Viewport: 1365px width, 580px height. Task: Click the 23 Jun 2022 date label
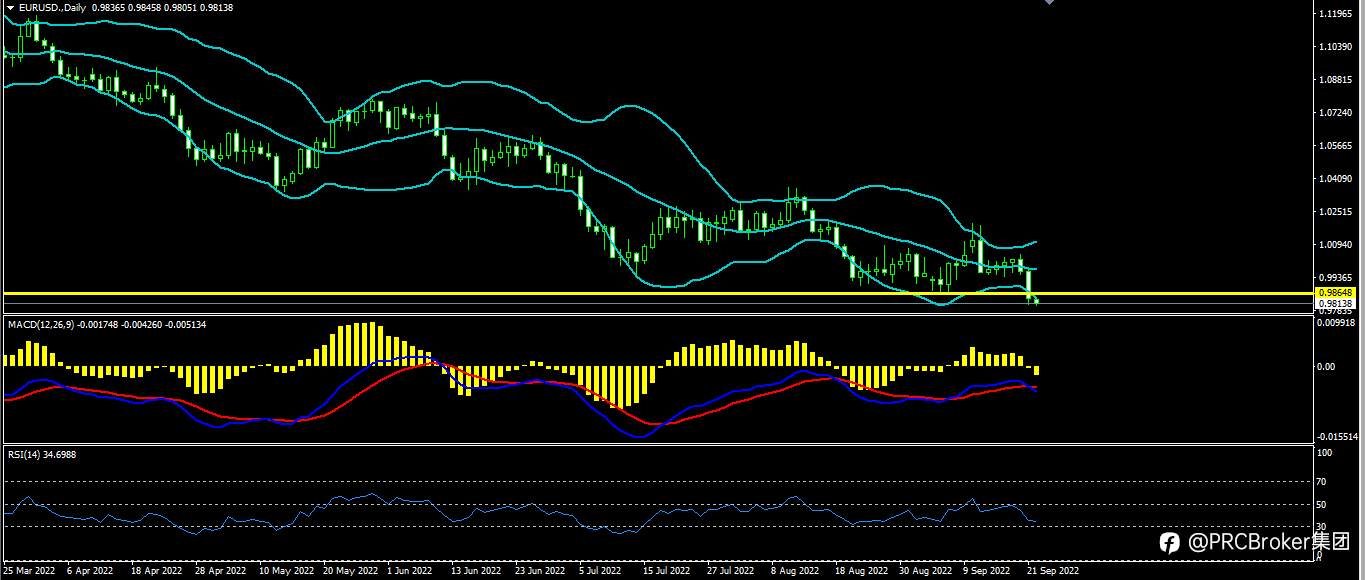pos(541,571)
